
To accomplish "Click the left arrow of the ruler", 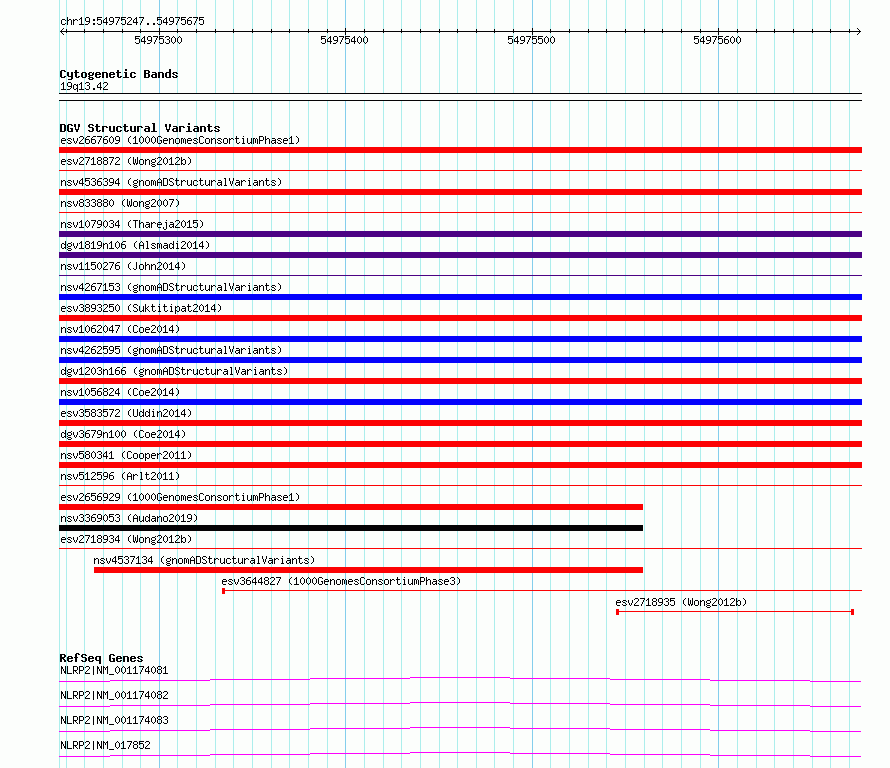I will tap(62, 32).
